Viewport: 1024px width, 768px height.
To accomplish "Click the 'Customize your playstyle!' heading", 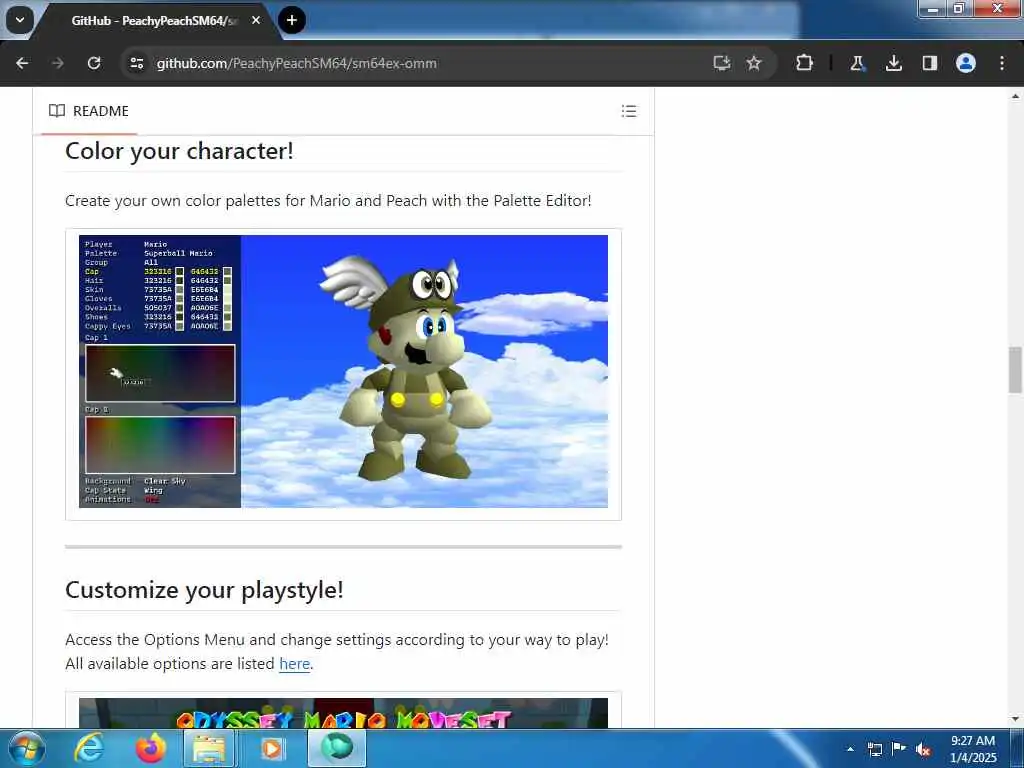I will point(204,590).
